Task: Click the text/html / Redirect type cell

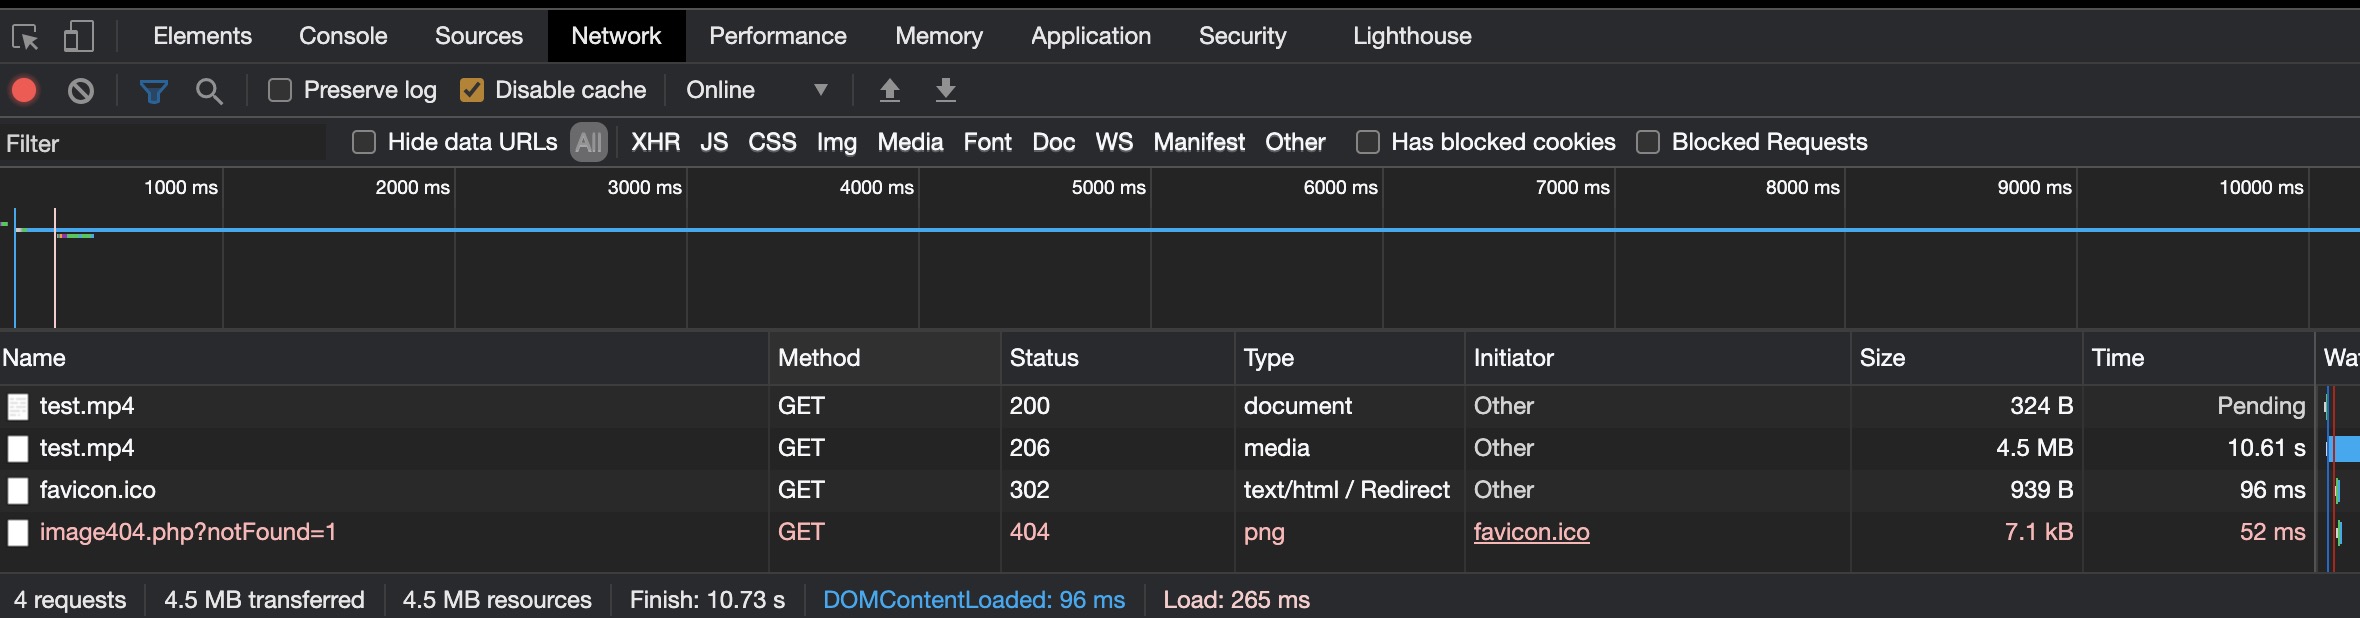Action: pos(1350,490)
